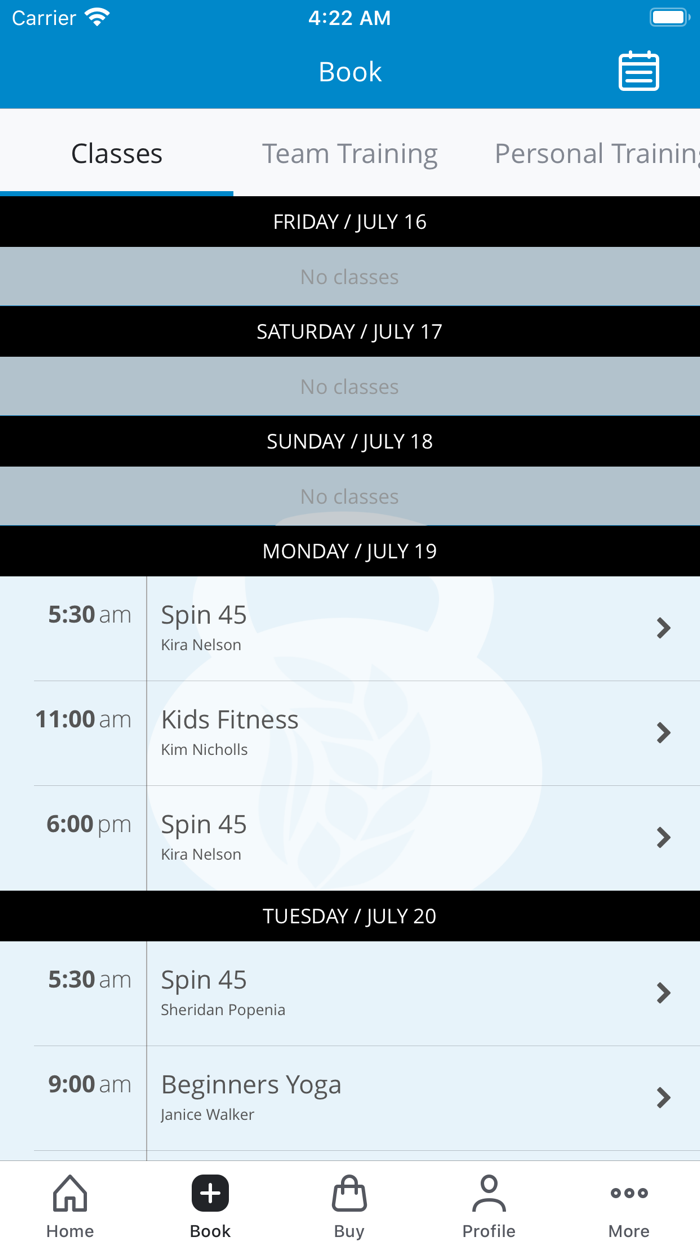Tap the No classes row under Friday July 16
The image size is (700, 1244).
(x=349, y=277)
